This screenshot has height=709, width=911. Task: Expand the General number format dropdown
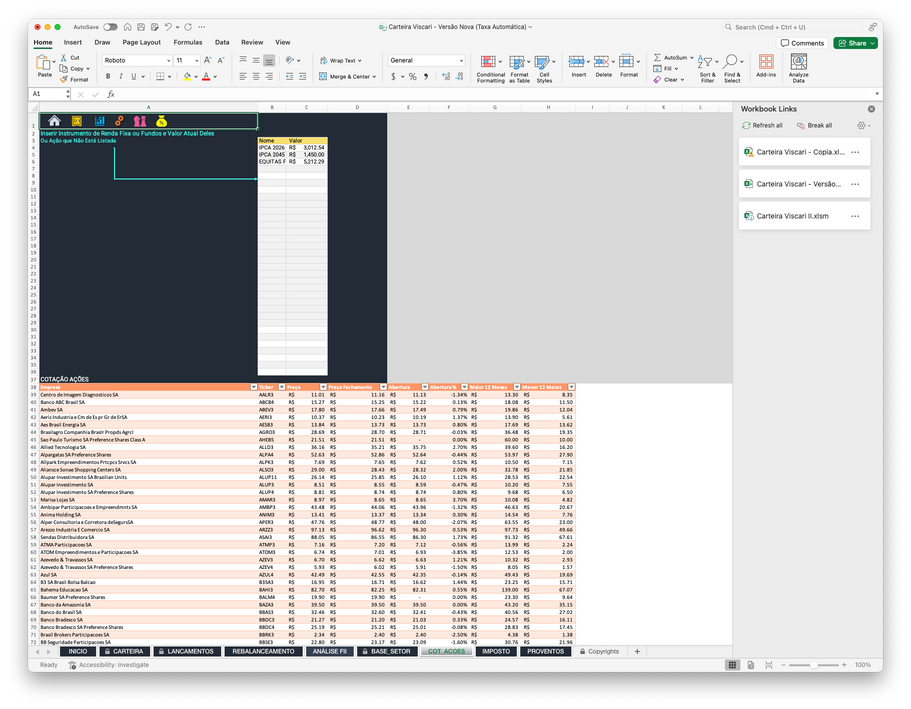(x=460, y=61)
